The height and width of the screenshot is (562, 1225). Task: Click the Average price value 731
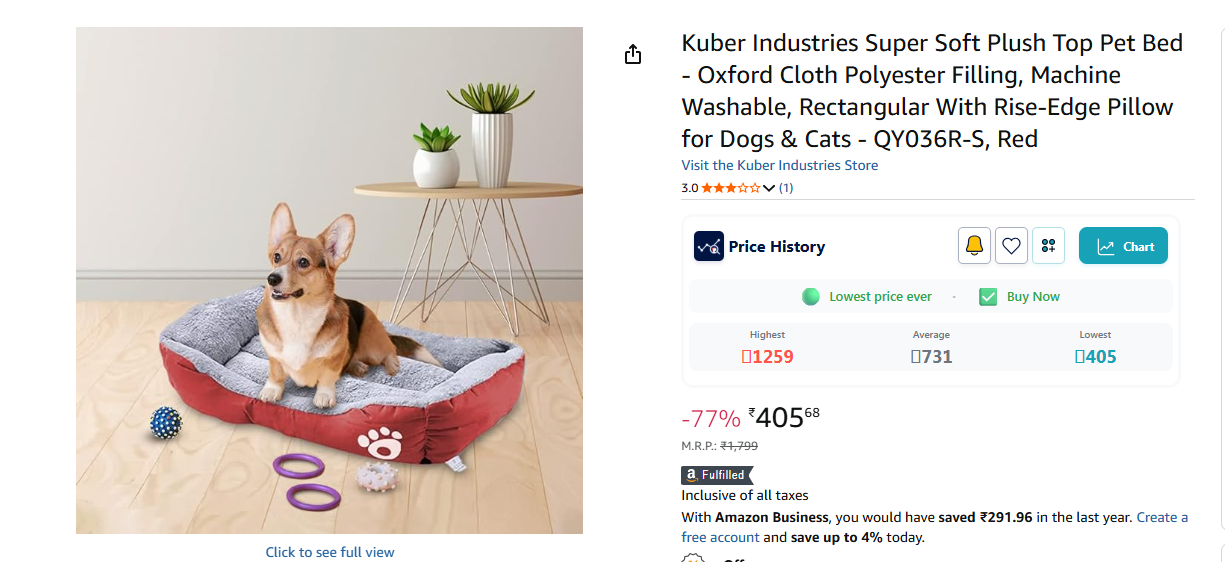(x=931, y=357)
